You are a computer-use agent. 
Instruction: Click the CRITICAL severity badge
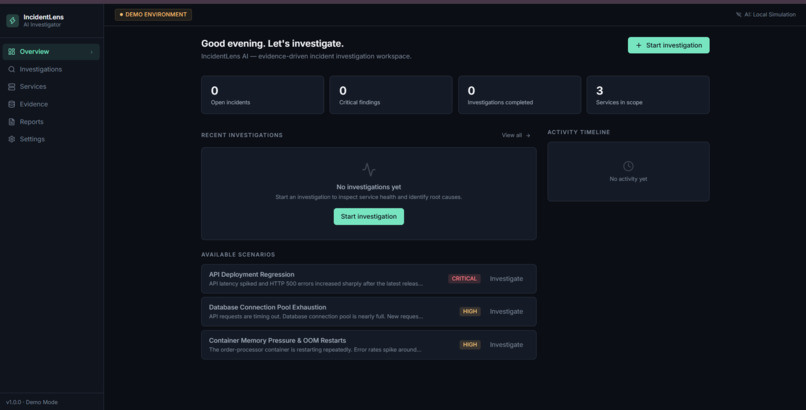pyautogui.click(x=464, y=278)
